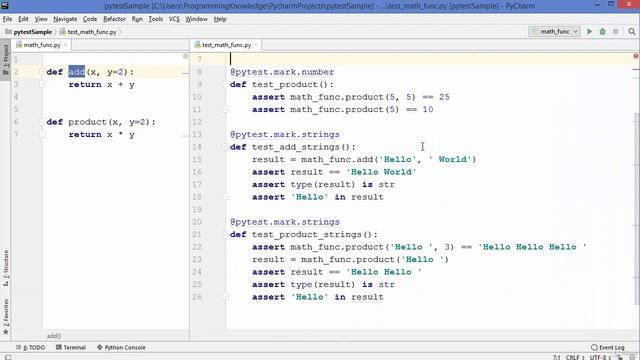Collapse test_product function fold marker
This screenshot has width=640, height=360.
click(225, 84)
